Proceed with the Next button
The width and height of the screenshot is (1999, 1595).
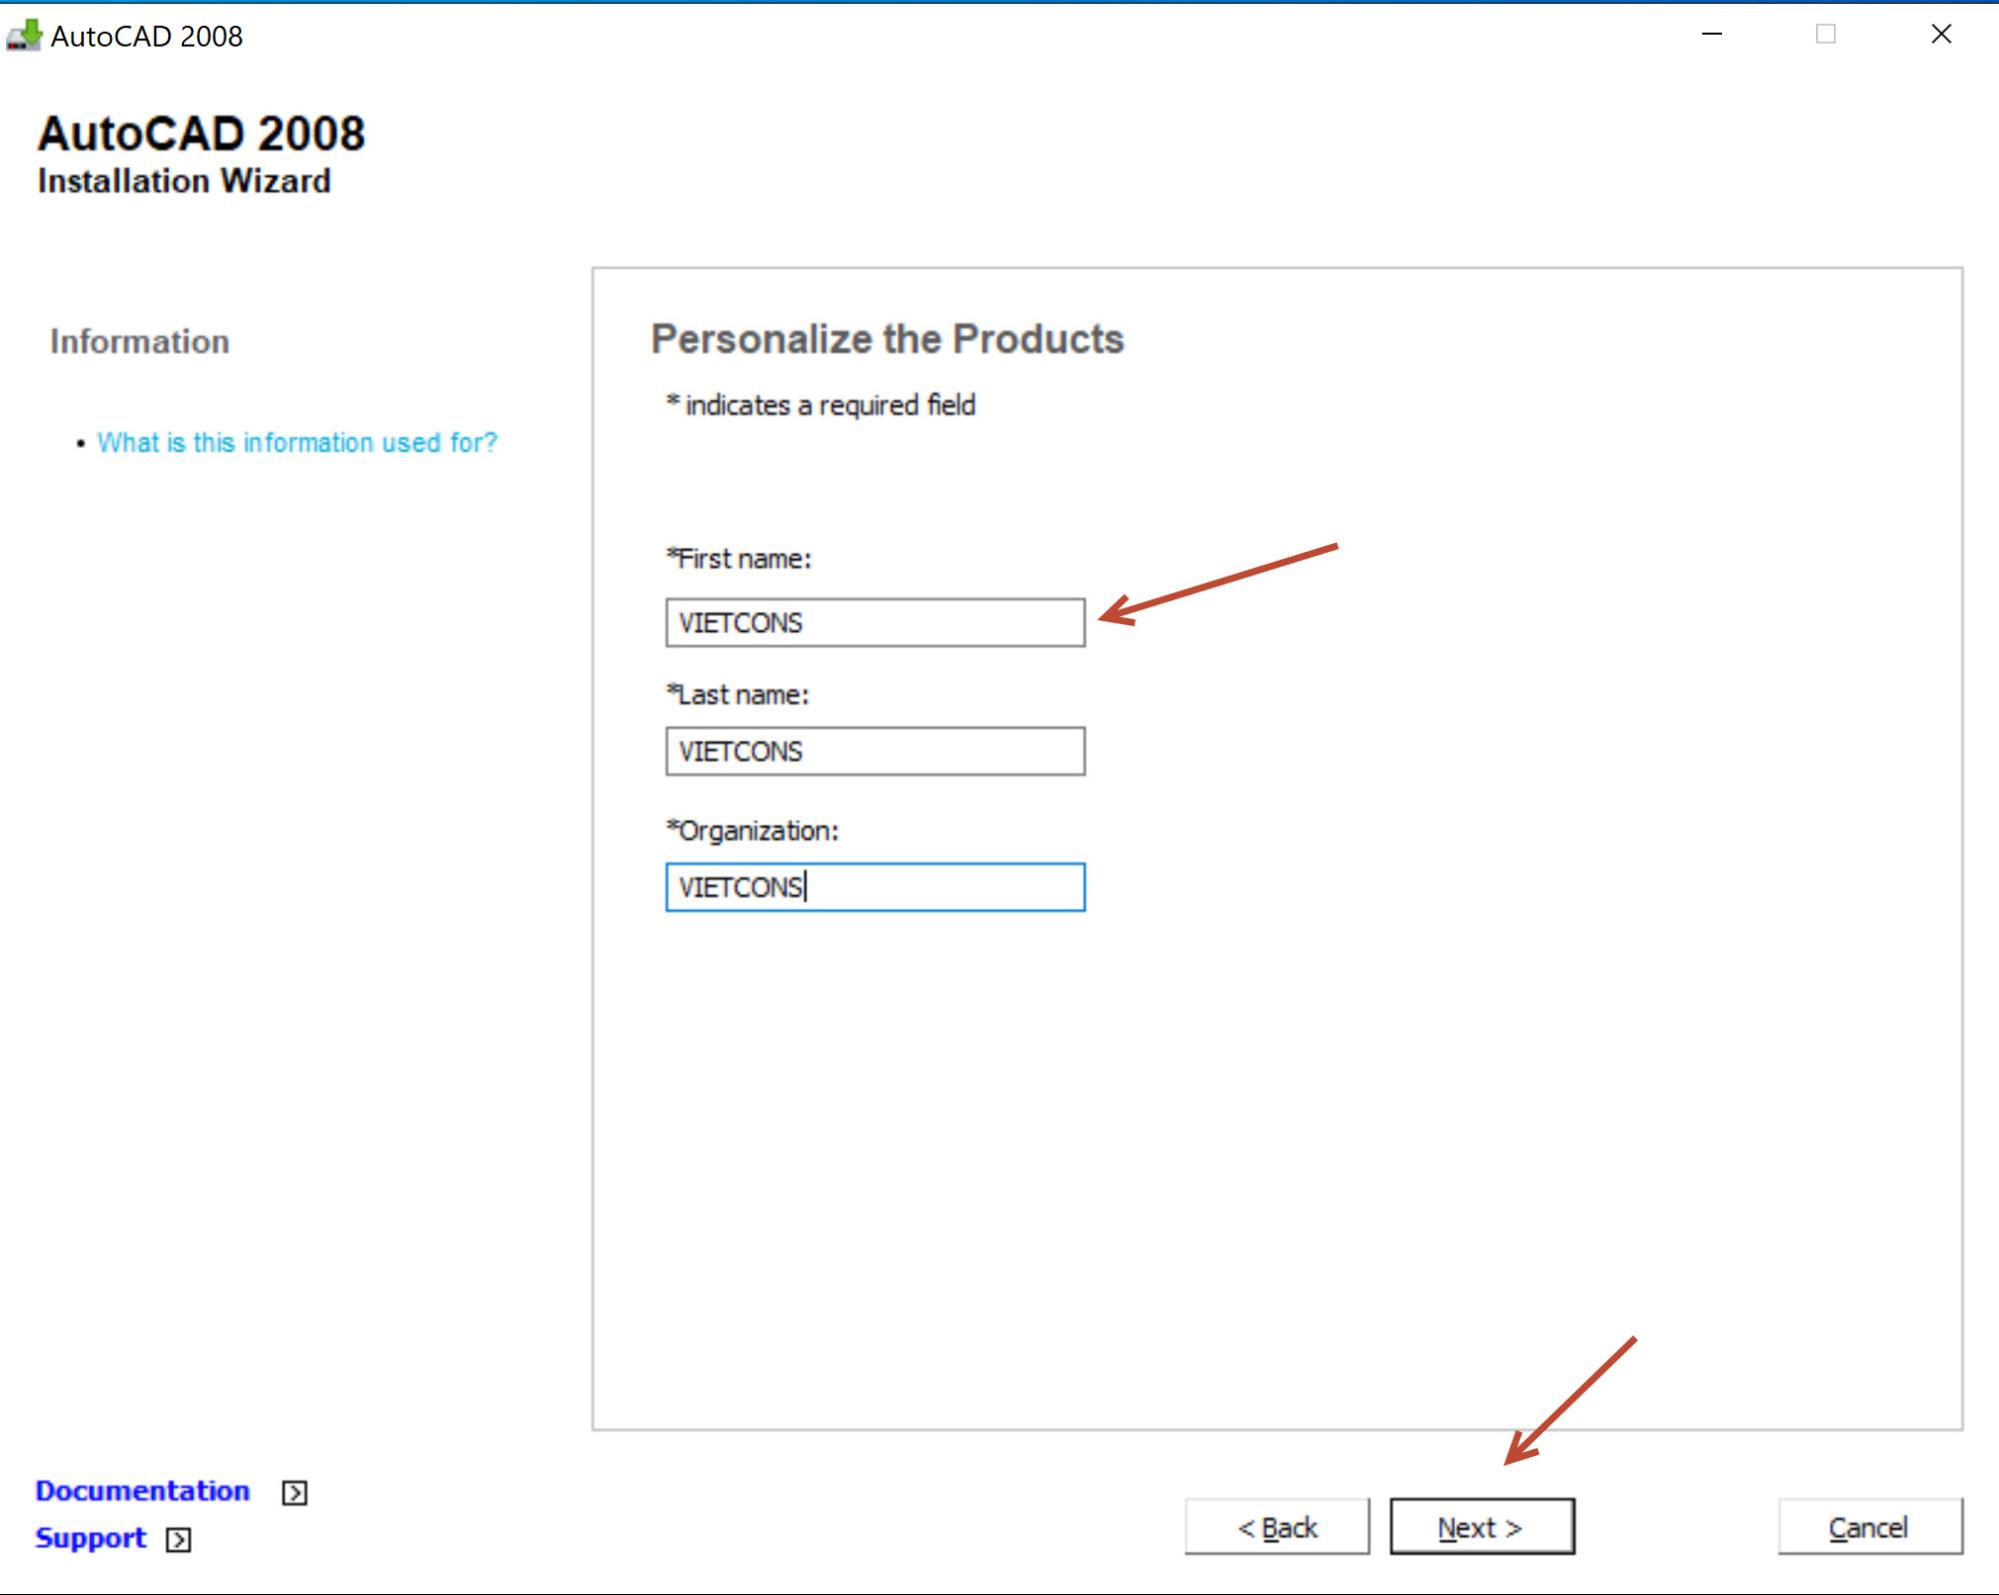1482,1527
